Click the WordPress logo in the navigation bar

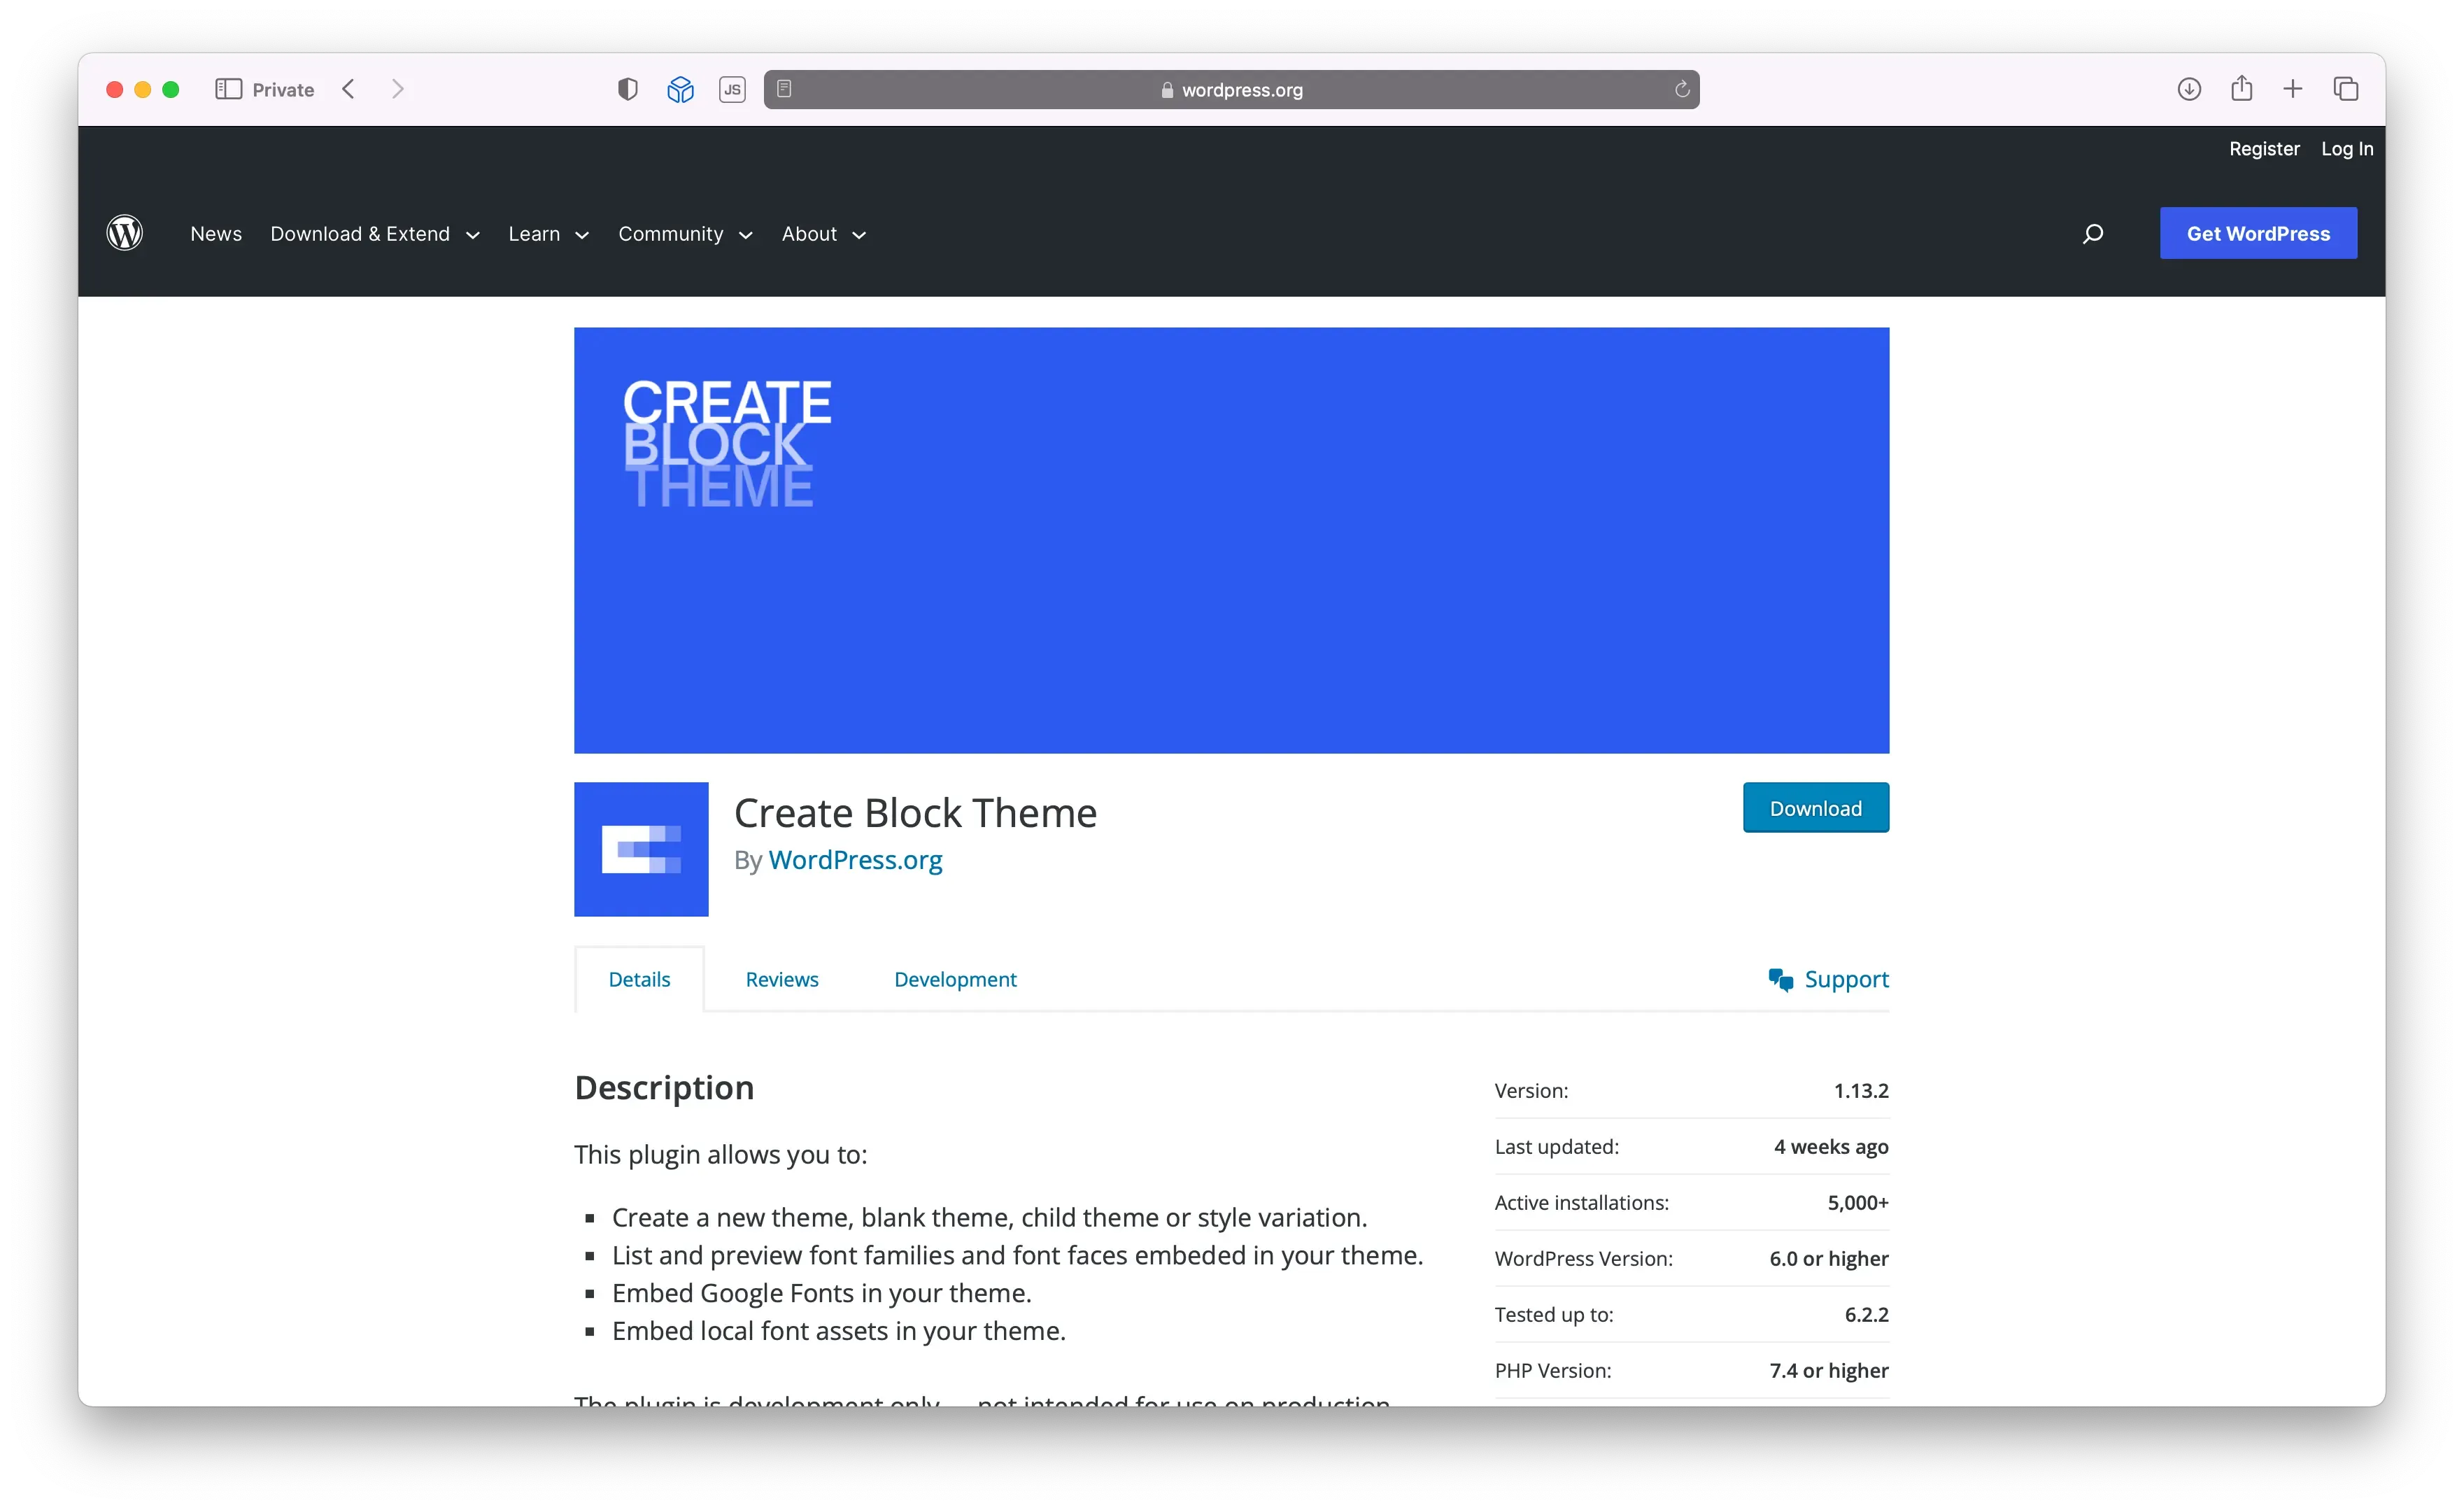coord(125,233)
